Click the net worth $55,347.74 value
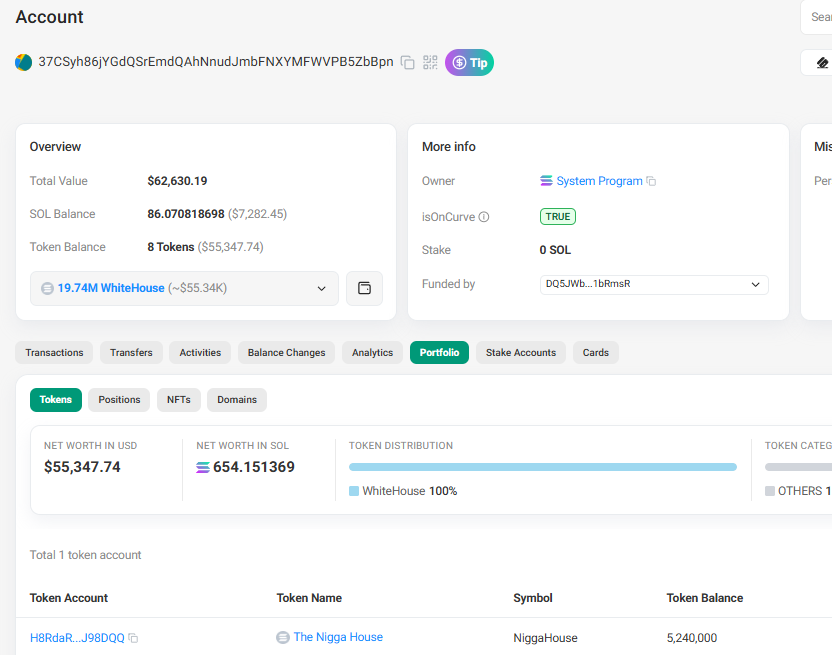Image resolution: width=832 pixels, height=655 pixels. (x=82, y=467)
